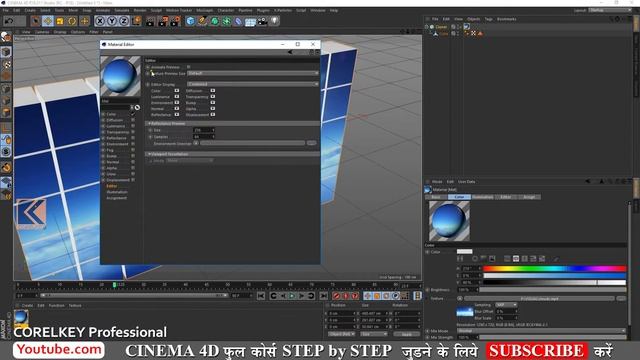The height and width of the screenshot is (360, 640).
Task: Open Object (Rel) coordinates dropdown
Action: [x=341, y=334]
